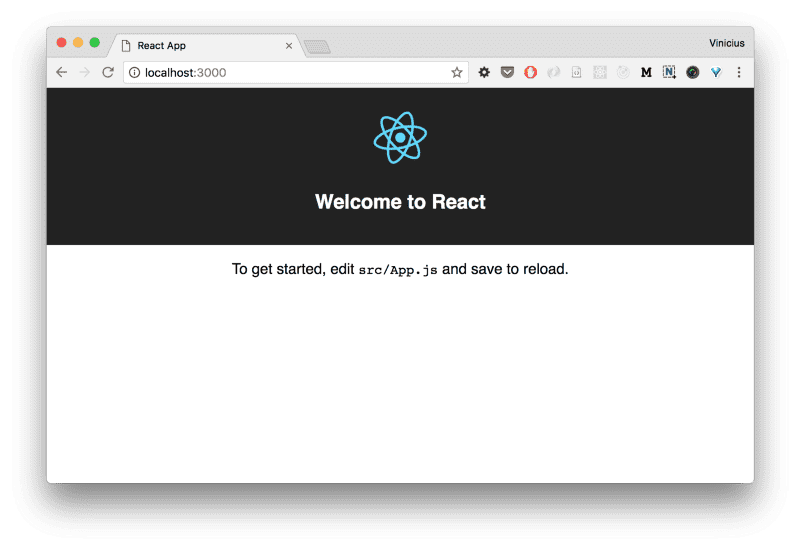This screenshot has width=800, height=549.
Task: Go back to the previous page
Action: click(62, 72)
